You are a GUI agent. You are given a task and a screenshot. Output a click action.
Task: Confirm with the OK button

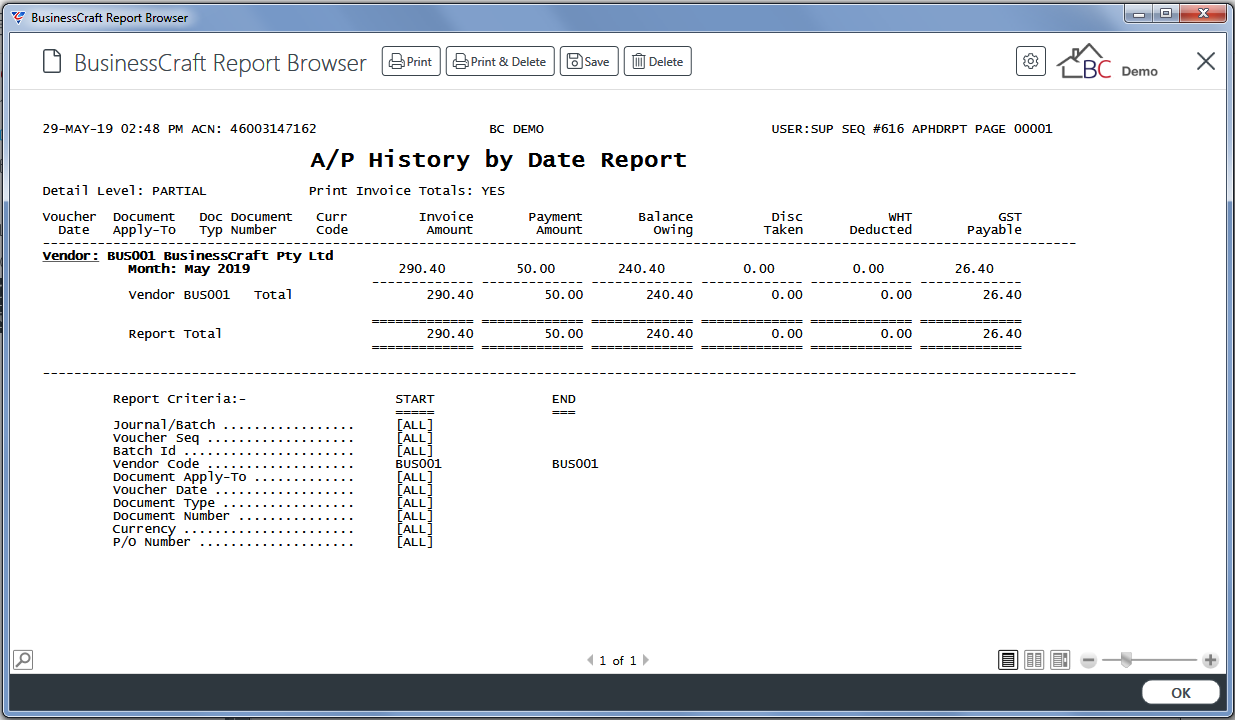click(x=1181, y=693)
